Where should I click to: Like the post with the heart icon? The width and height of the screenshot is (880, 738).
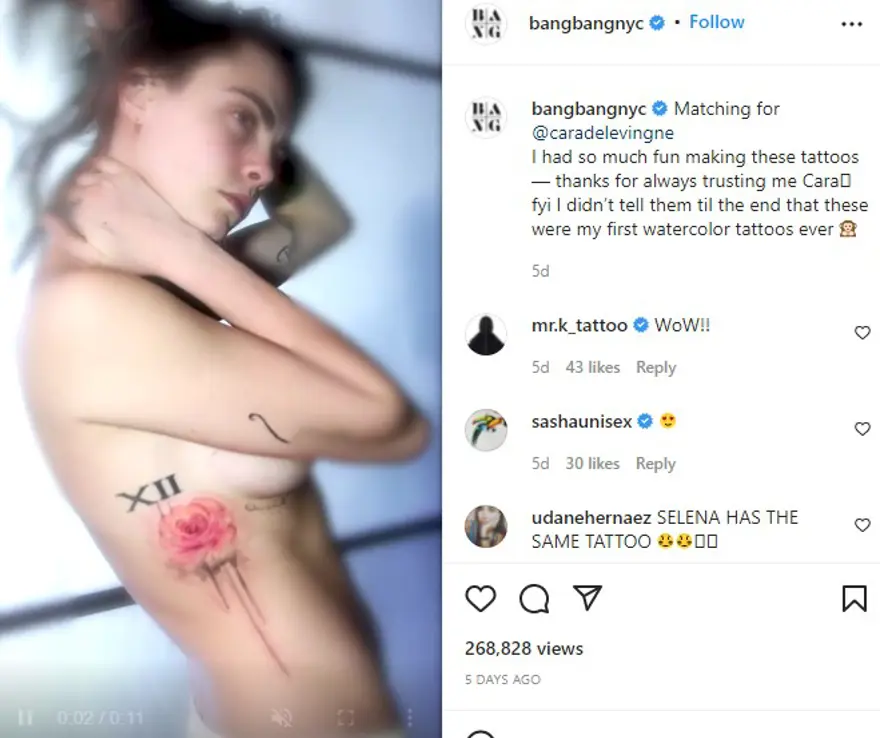481,598
